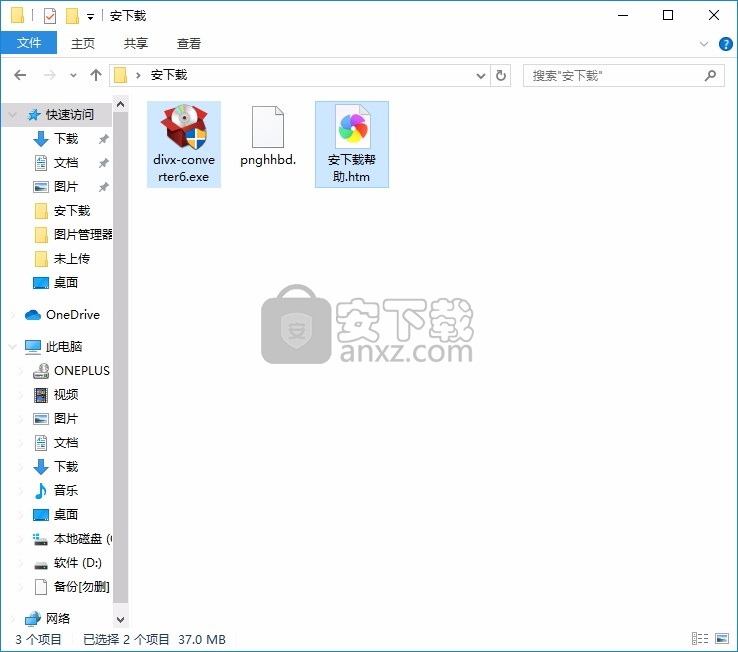Collapse the 此电脑 tree node
The image size is (738, 652).
point(13,346)
